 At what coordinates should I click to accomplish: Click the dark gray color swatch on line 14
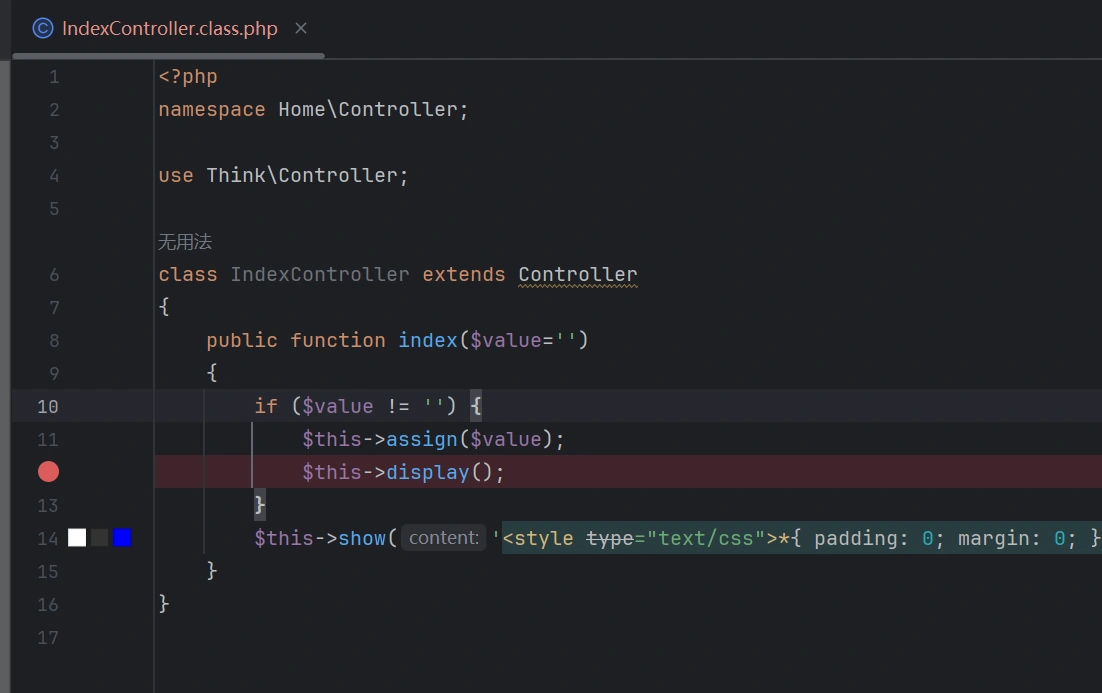point(100,538)
